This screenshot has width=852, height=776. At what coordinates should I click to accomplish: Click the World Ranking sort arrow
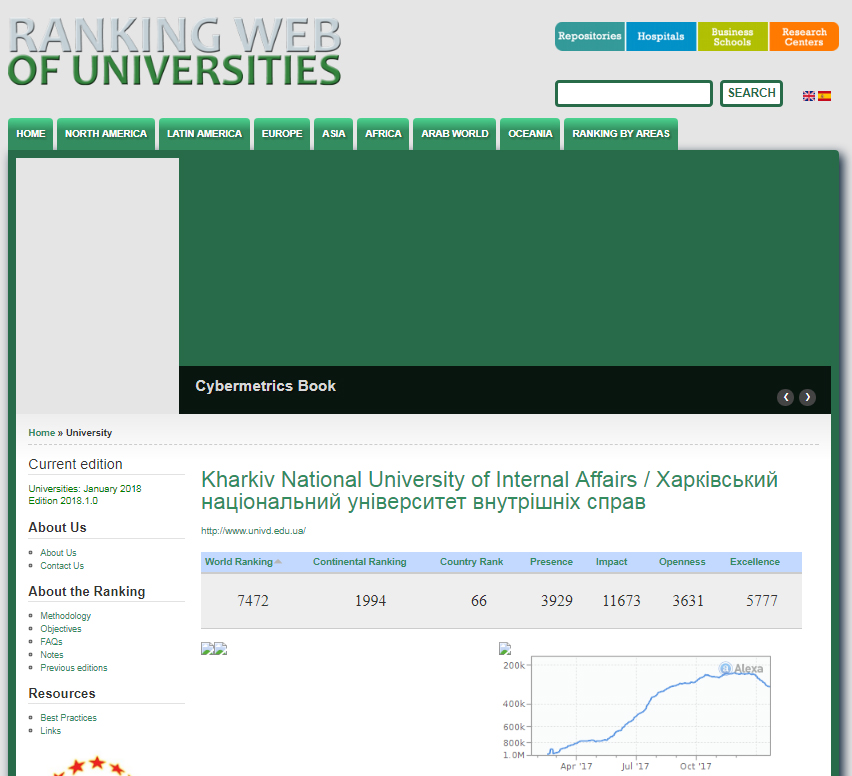pyautogui.click(x=278, y=562)
